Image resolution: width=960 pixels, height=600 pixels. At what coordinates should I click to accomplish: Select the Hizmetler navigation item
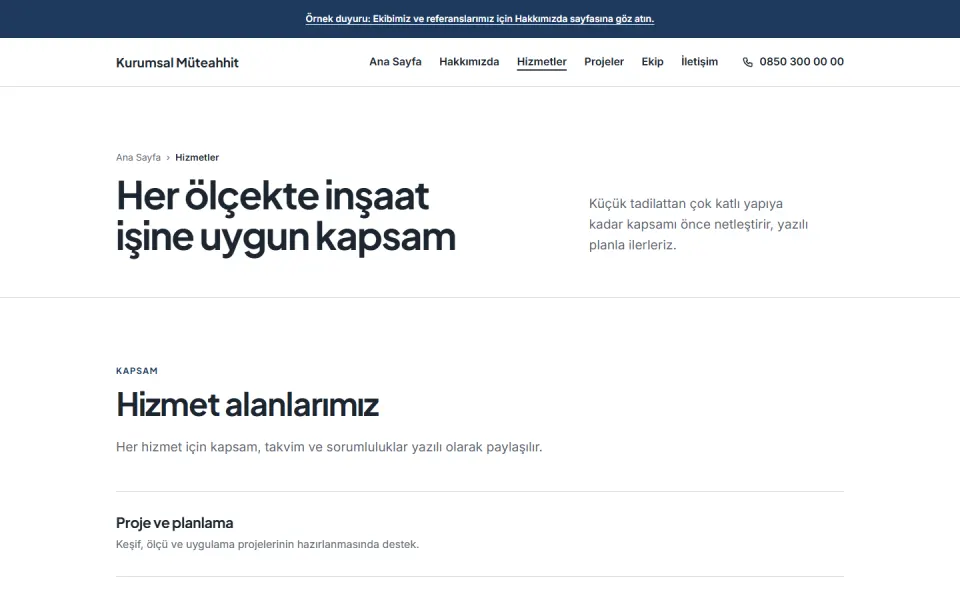[541, 61]
